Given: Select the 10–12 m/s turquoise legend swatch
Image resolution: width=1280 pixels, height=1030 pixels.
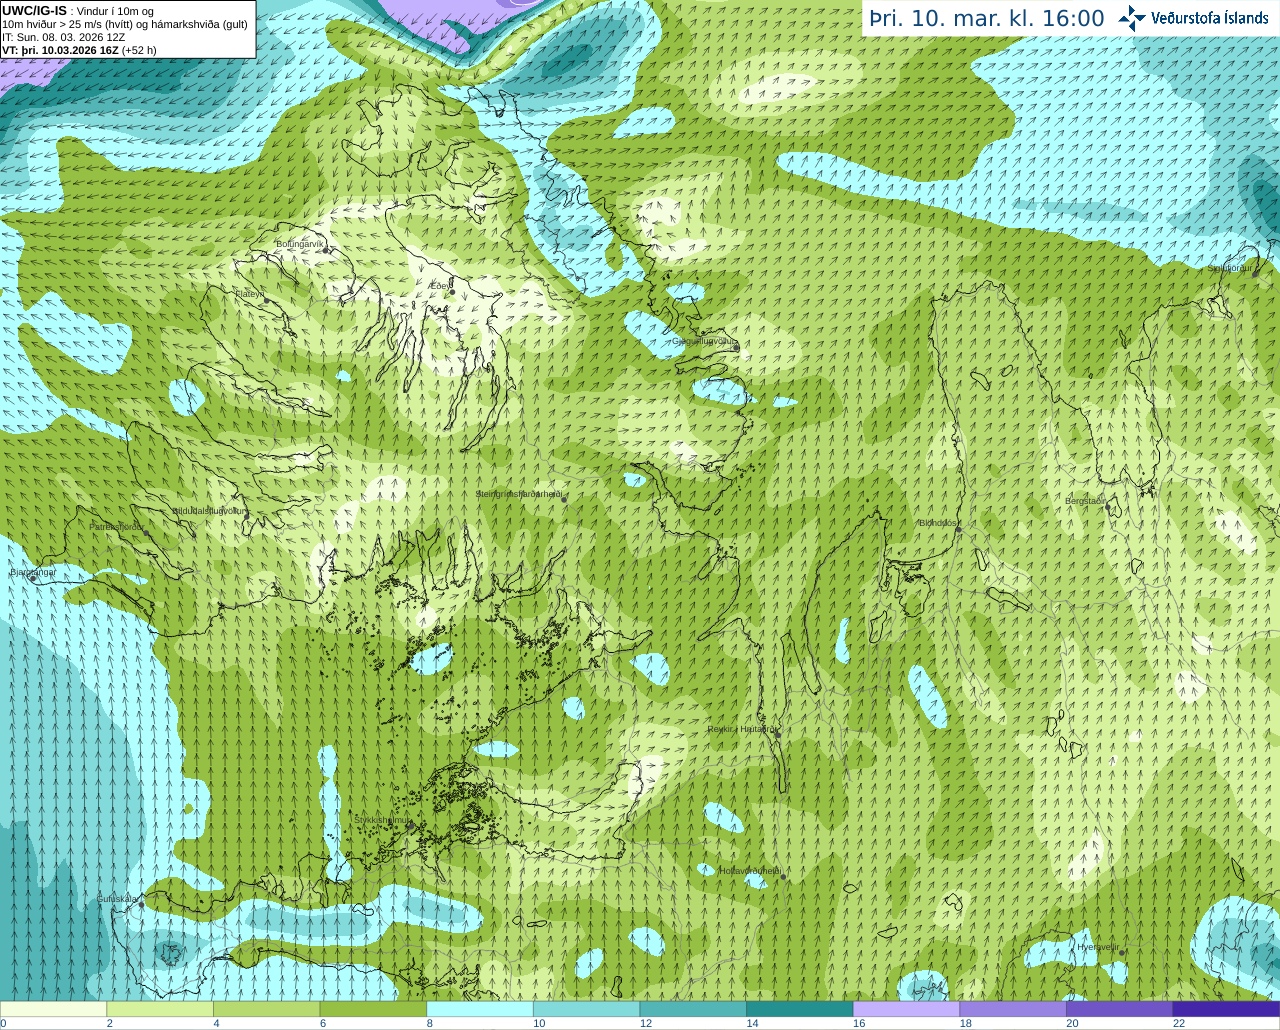Looking at the screenshot, I should point(586,1008).
